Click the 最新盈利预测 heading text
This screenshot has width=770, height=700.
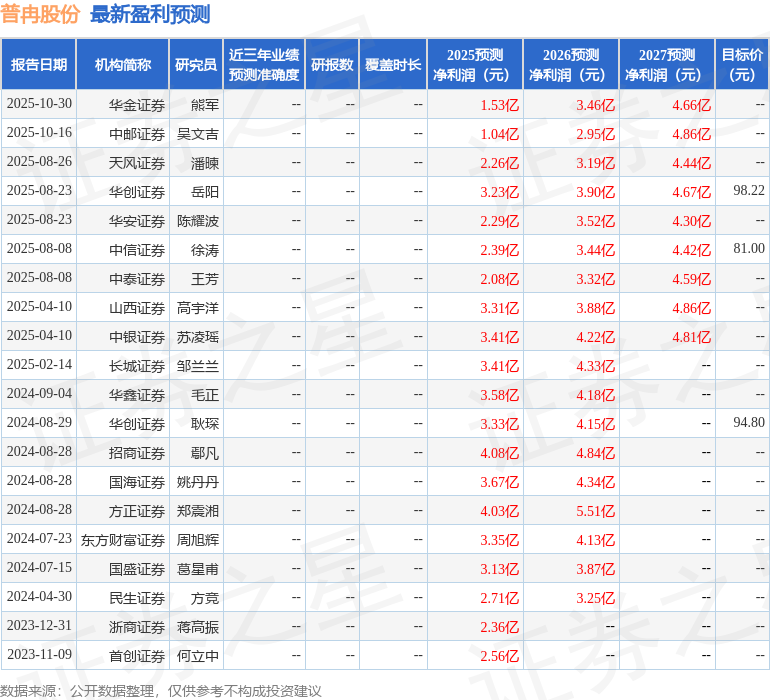click(150, 14)
